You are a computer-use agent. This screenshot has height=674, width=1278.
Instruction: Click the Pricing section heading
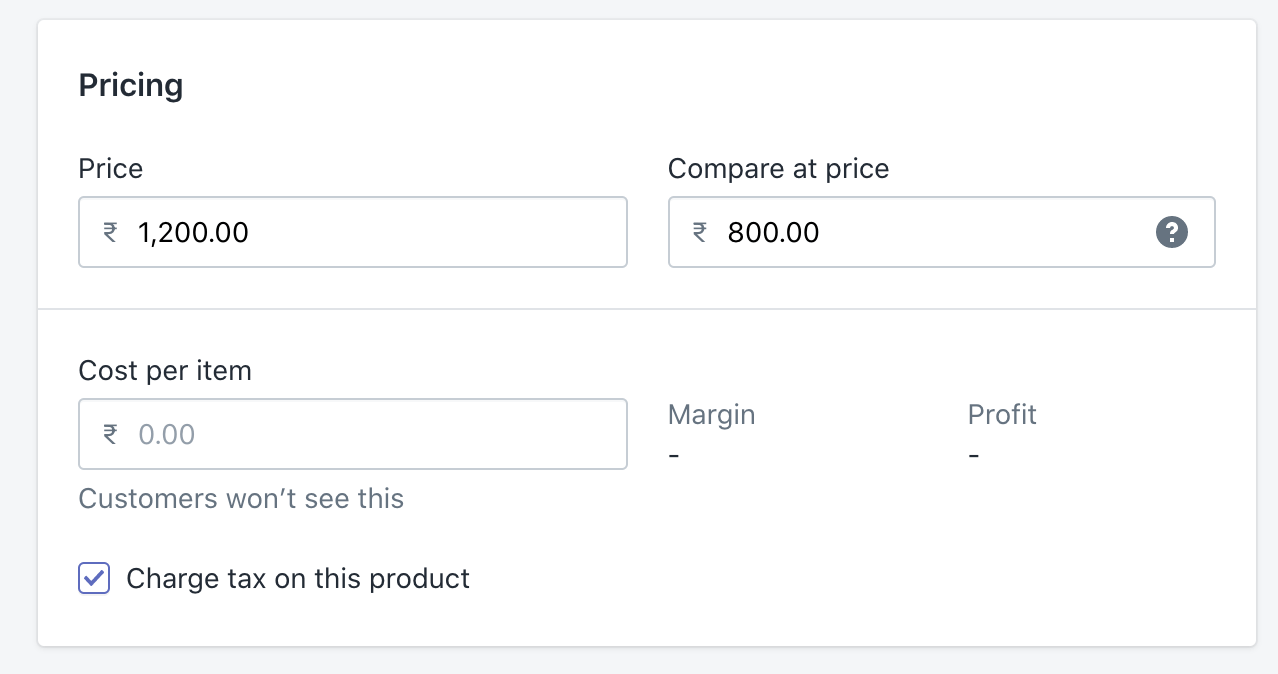tap(131, 86)
